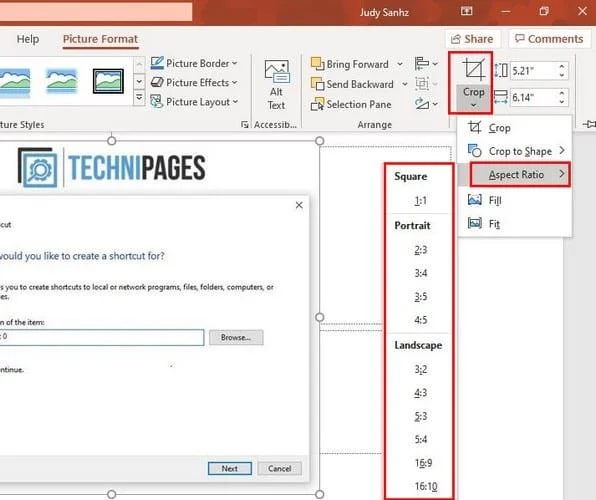Expand the Bring Forward dropdown arrow
The image size is (596, 500).
pyautogui.click(x=400, y=64)
